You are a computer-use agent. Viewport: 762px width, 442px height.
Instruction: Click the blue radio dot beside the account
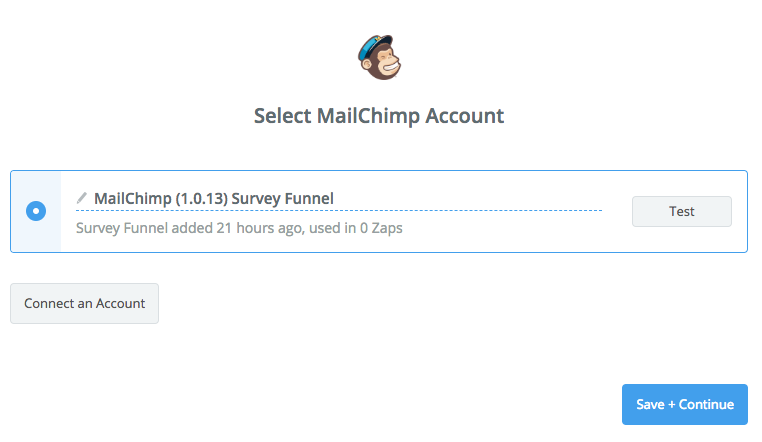36,211
